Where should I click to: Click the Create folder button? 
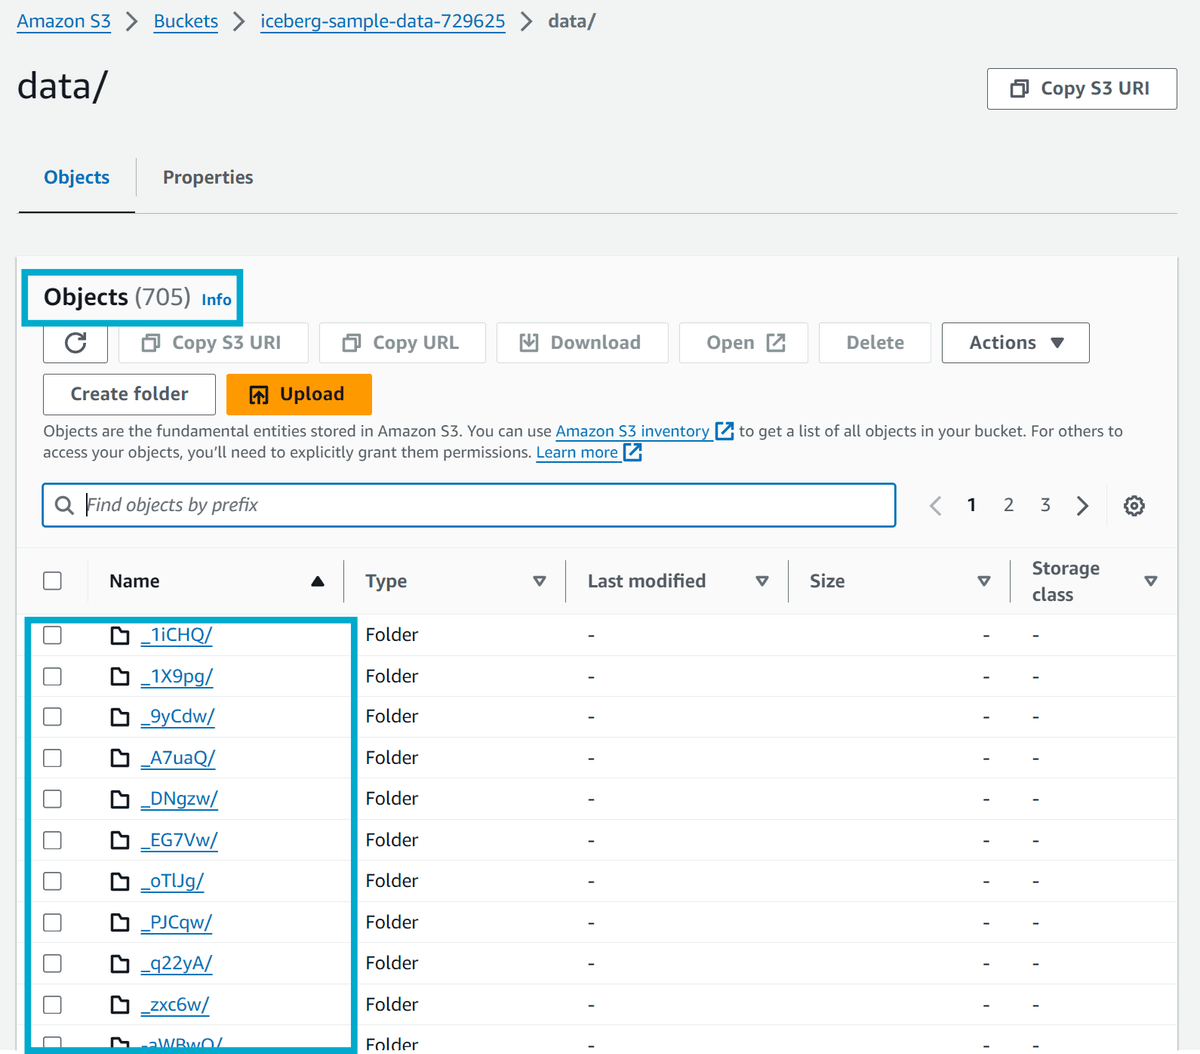pos(128,394)
